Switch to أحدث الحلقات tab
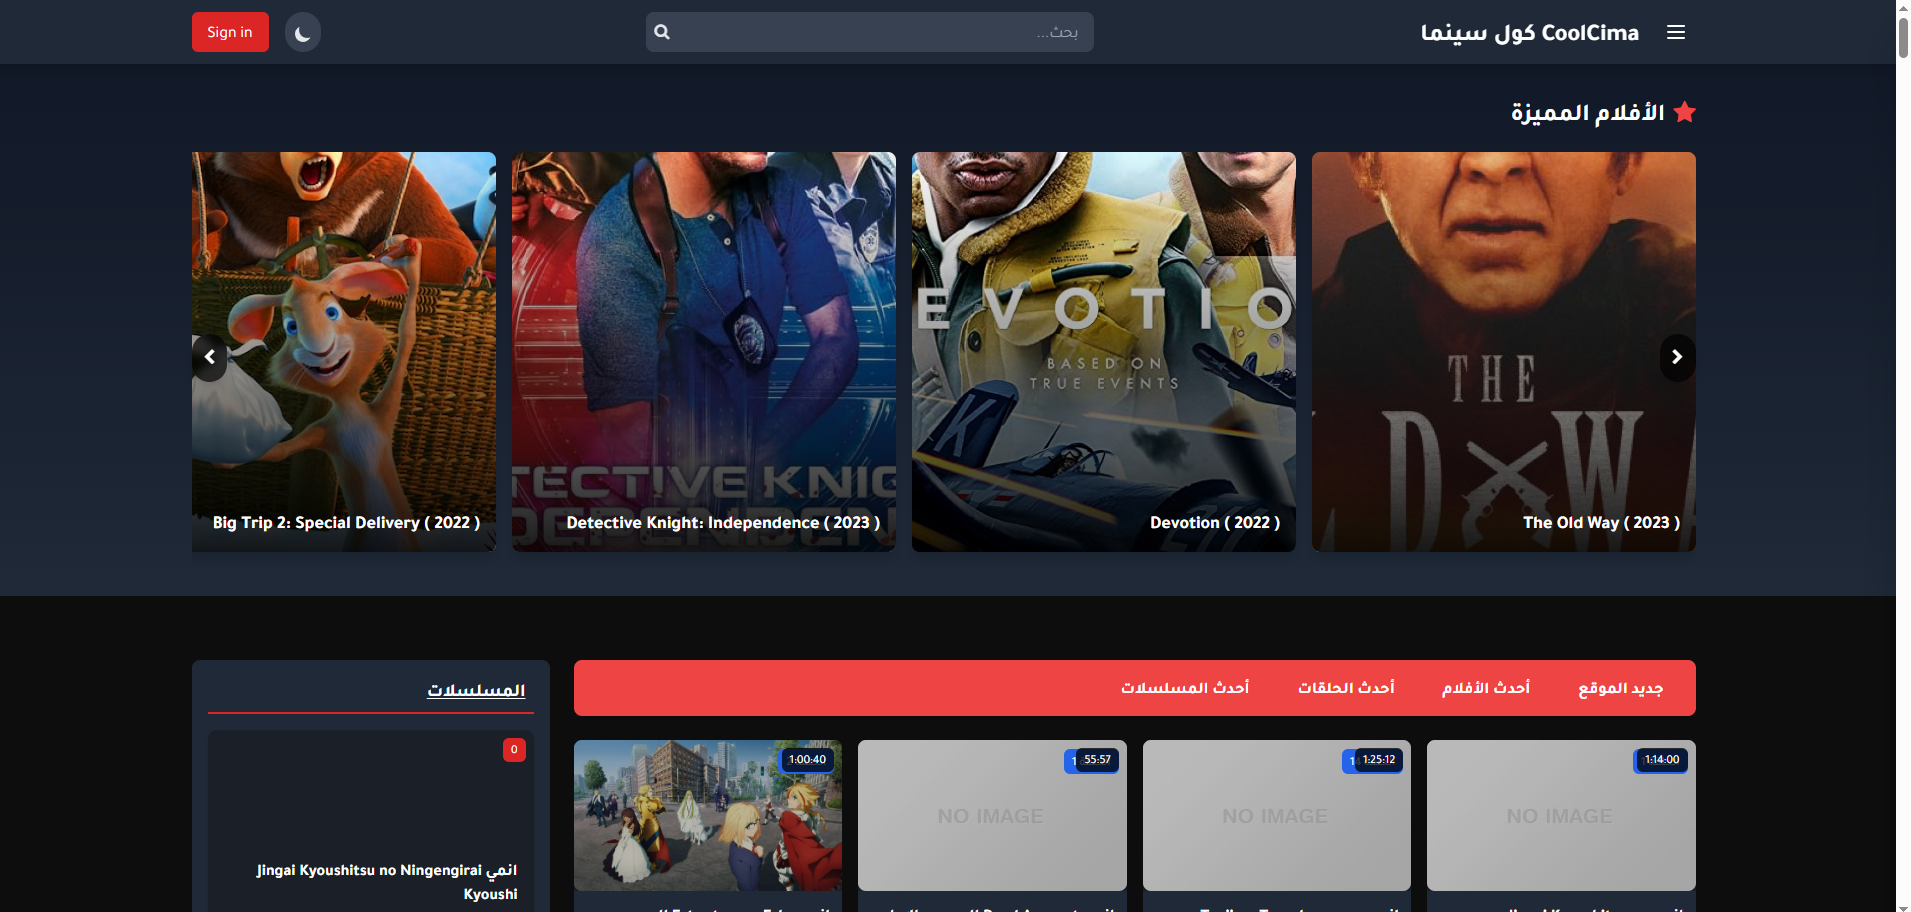The height and width of the screenshot is (912, 1911). point(1345,688)
